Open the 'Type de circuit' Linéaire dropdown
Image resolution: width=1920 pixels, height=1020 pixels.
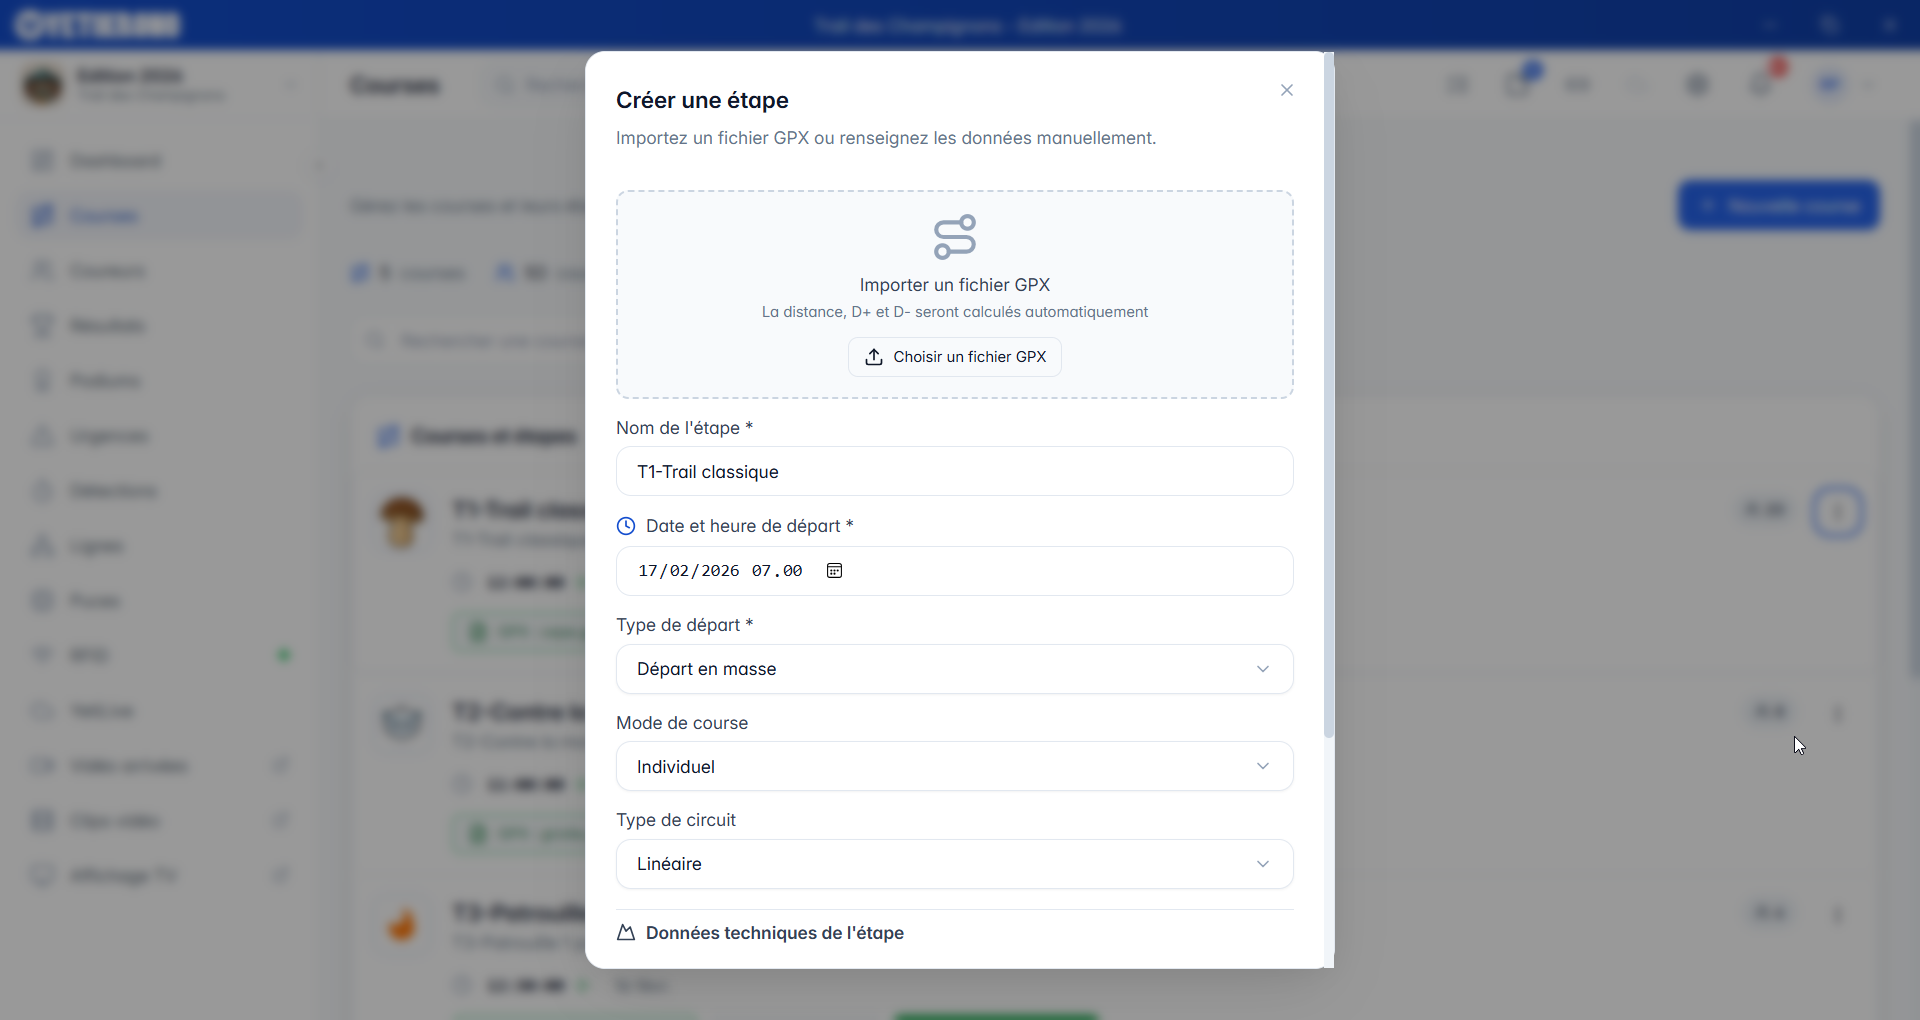pos(954,864)
